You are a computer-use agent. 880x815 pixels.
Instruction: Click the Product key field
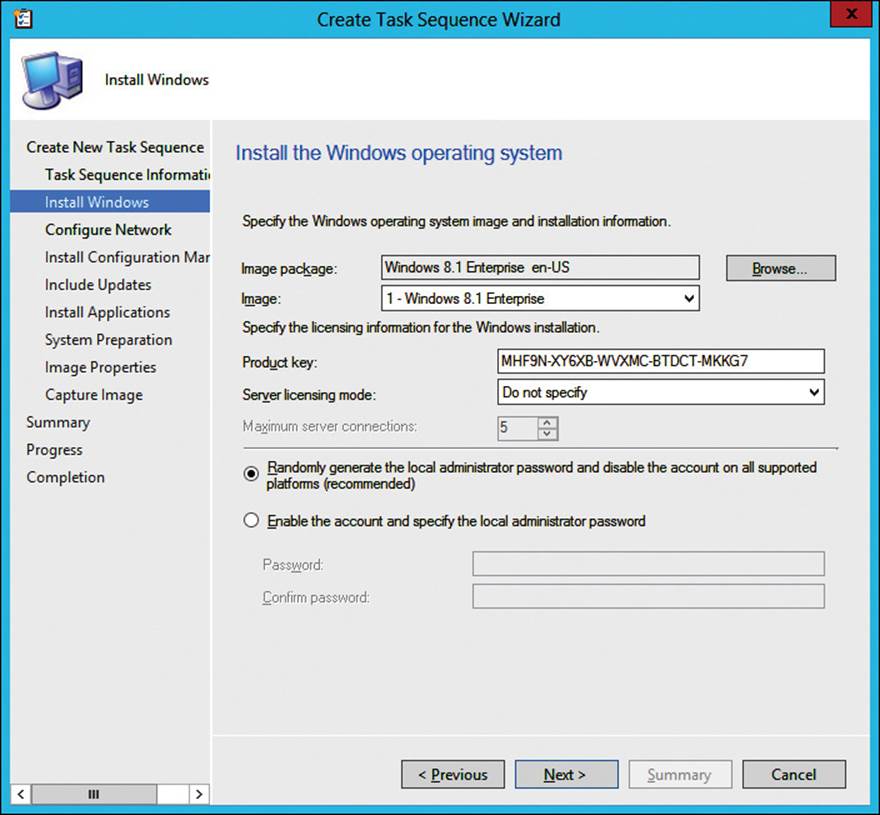(661, 361)
